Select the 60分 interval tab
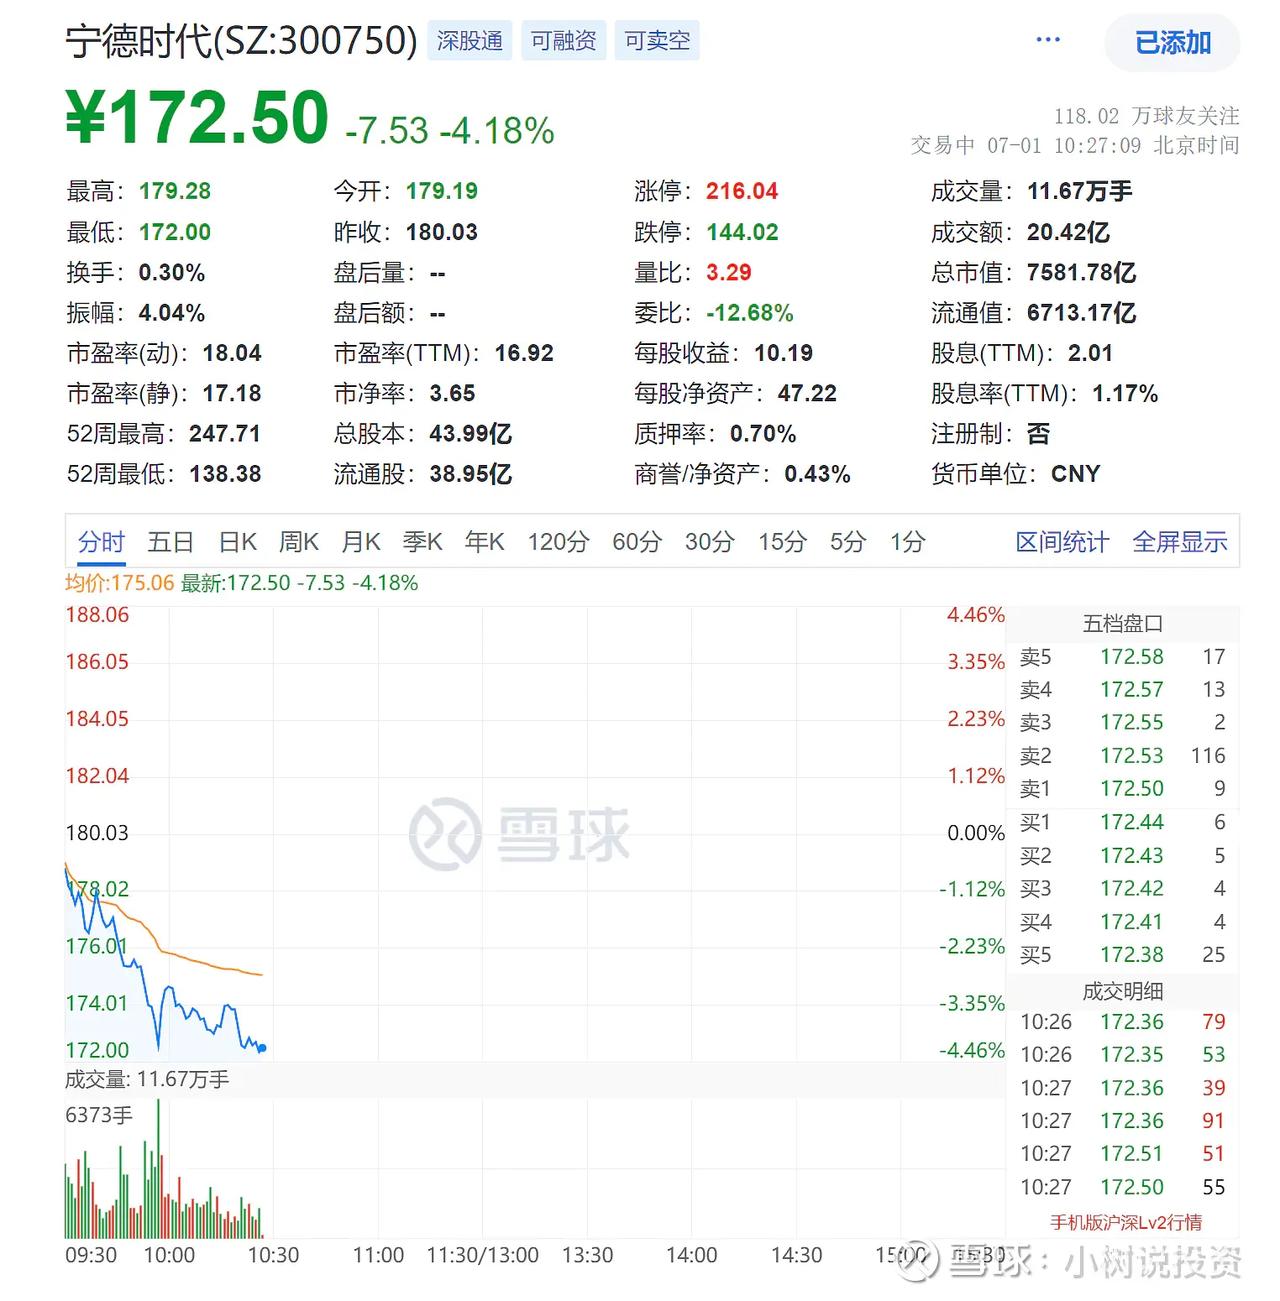This screenshot has width=1280, height=1301. pos(637,542)
